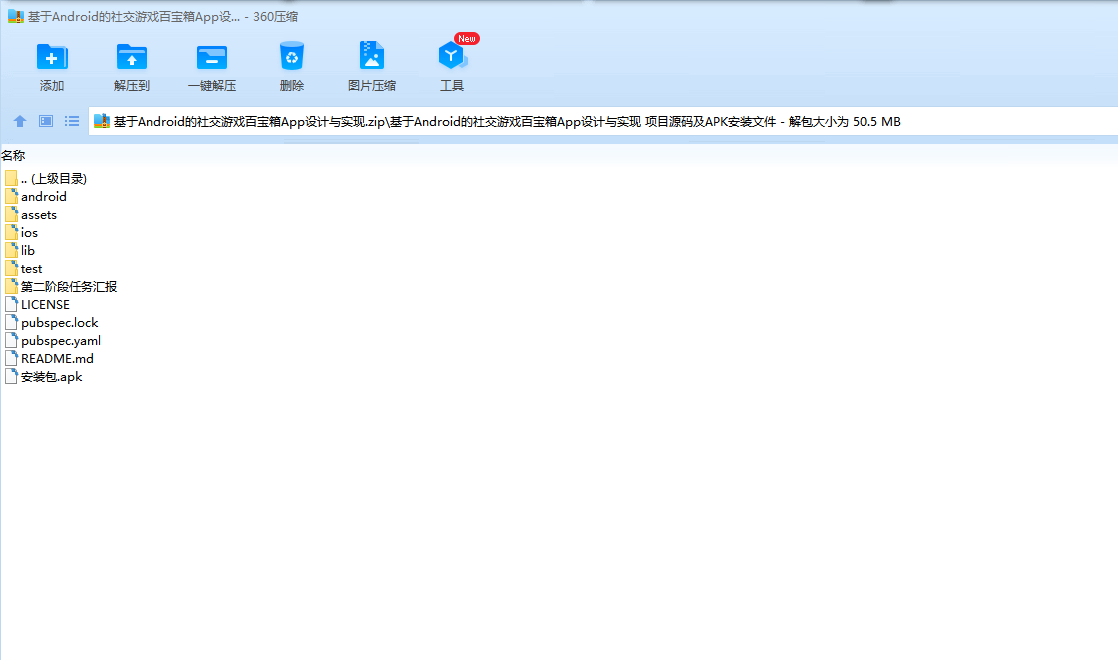Click the 解压到 (Extract to) icon
1118x660 pixels.
[131, 57]
